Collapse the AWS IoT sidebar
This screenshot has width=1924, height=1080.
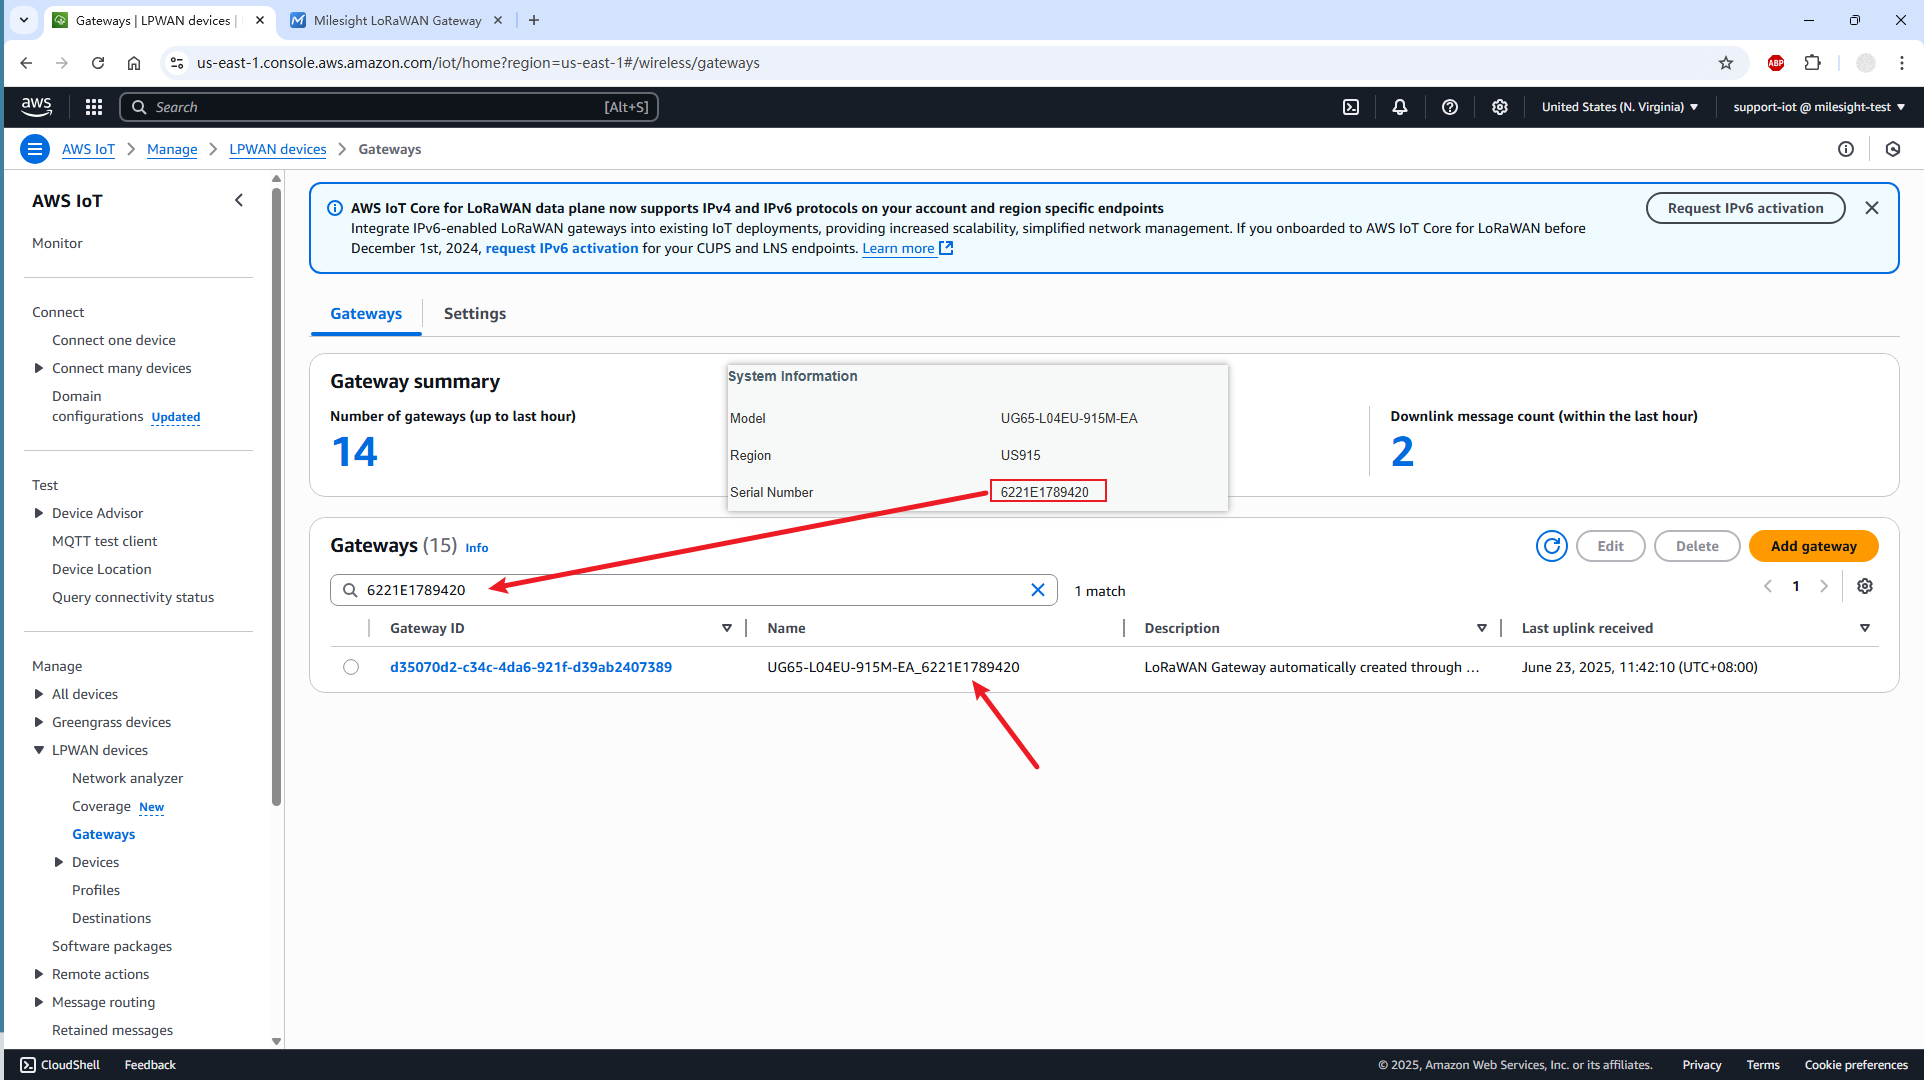click(239, 200)
